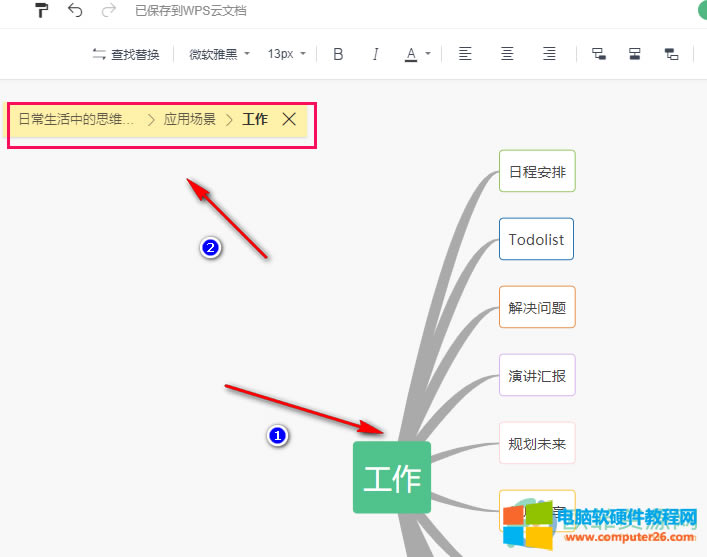
Task: Center align the text
Action: tap(507, 54)
